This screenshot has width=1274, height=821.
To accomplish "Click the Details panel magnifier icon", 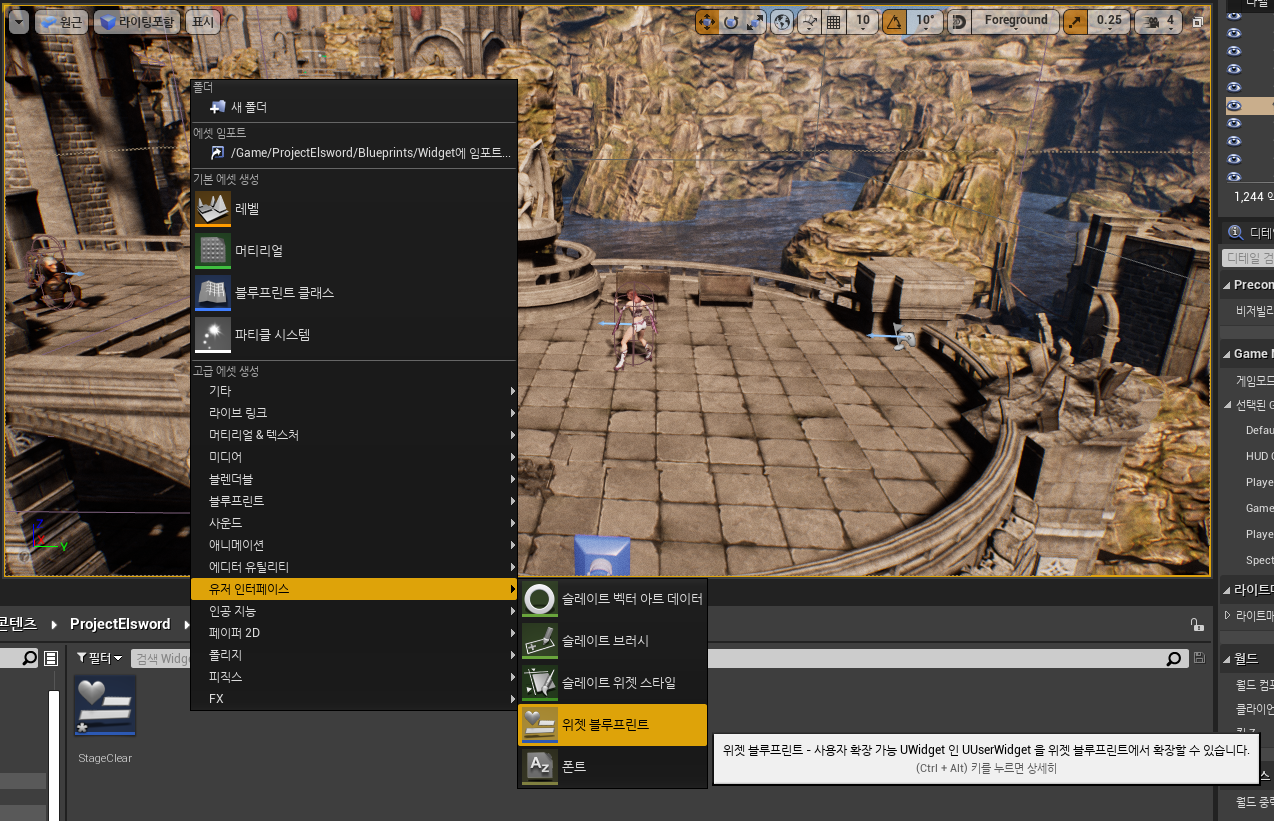I will pyautogui.click(x=1236, y=233).
